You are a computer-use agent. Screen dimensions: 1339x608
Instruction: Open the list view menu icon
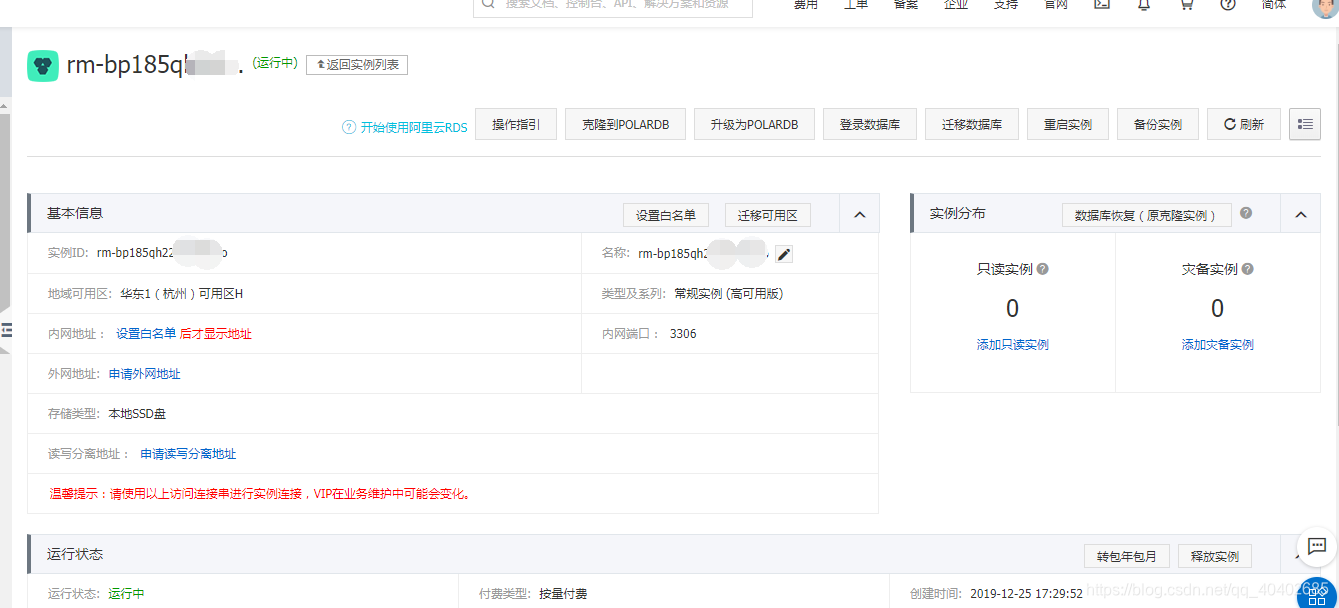tap(1305, 124)
